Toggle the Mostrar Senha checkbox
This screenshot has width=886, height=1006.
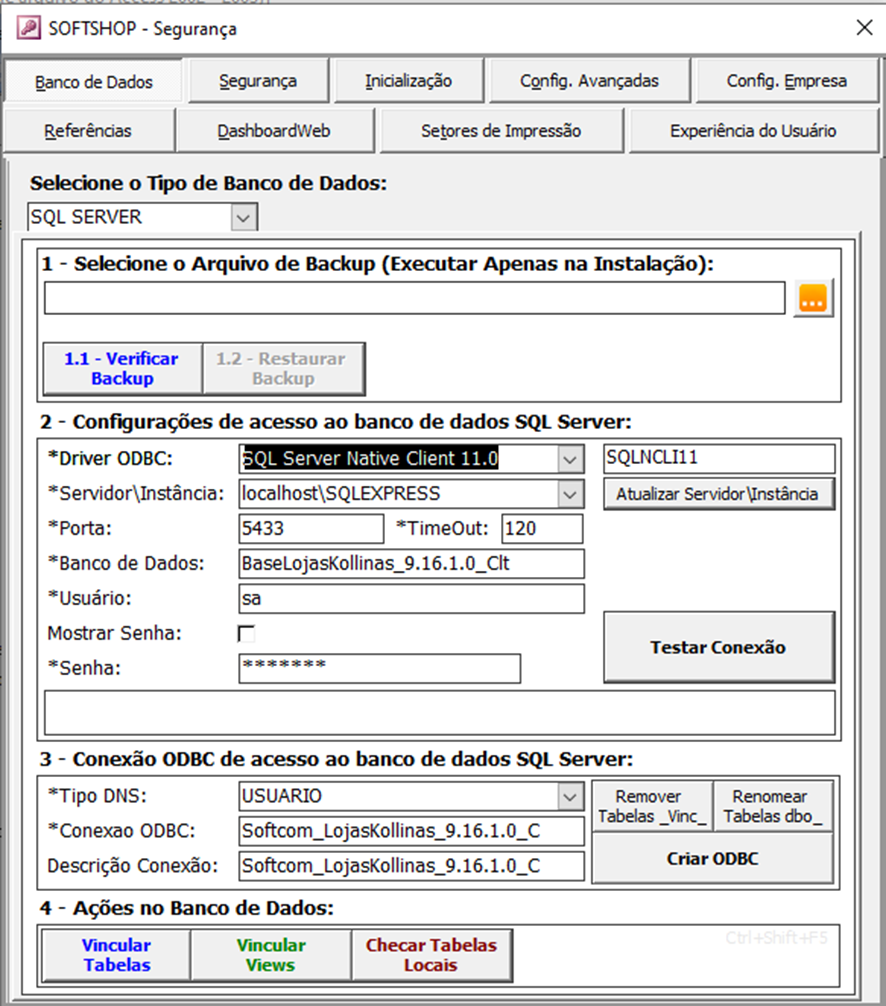point(246,633)
